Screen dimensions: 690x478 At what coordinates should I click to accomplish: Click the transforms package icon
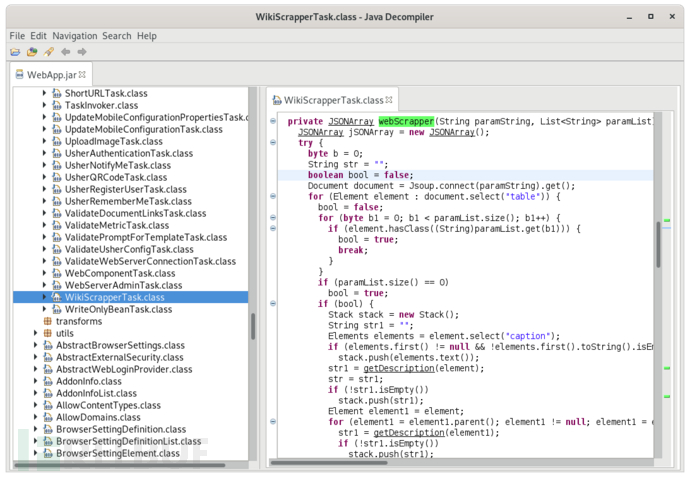pos(48,321)
